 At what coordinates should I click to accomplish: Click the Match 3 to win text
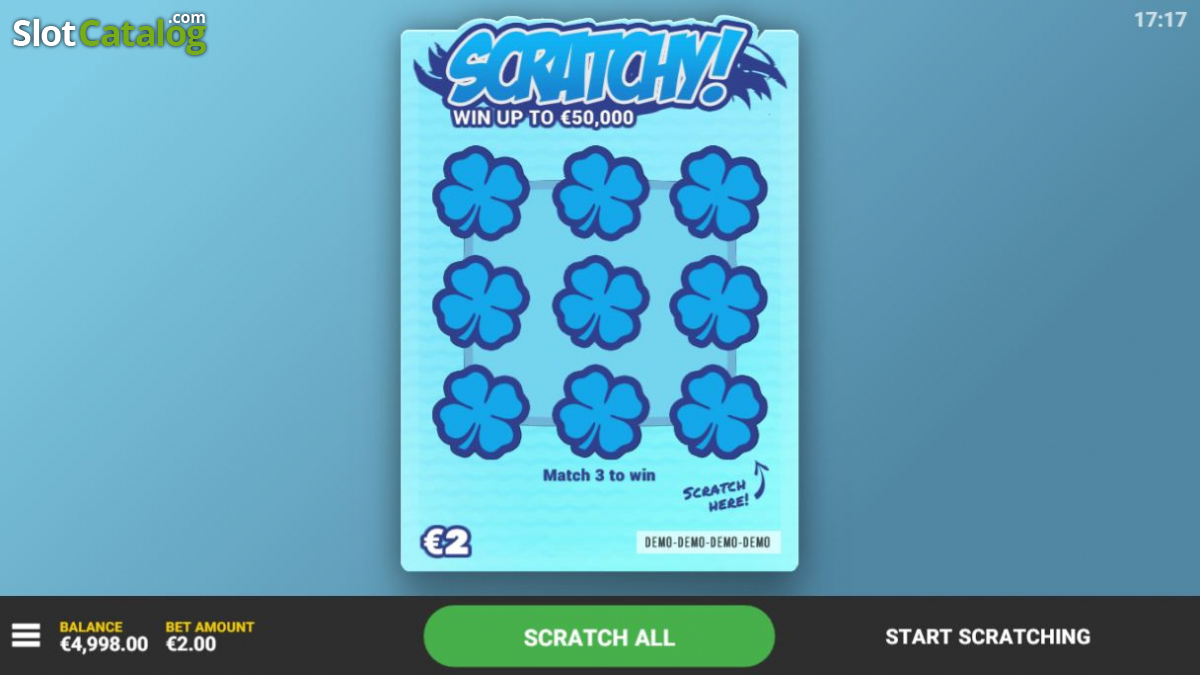pos(599,475)
